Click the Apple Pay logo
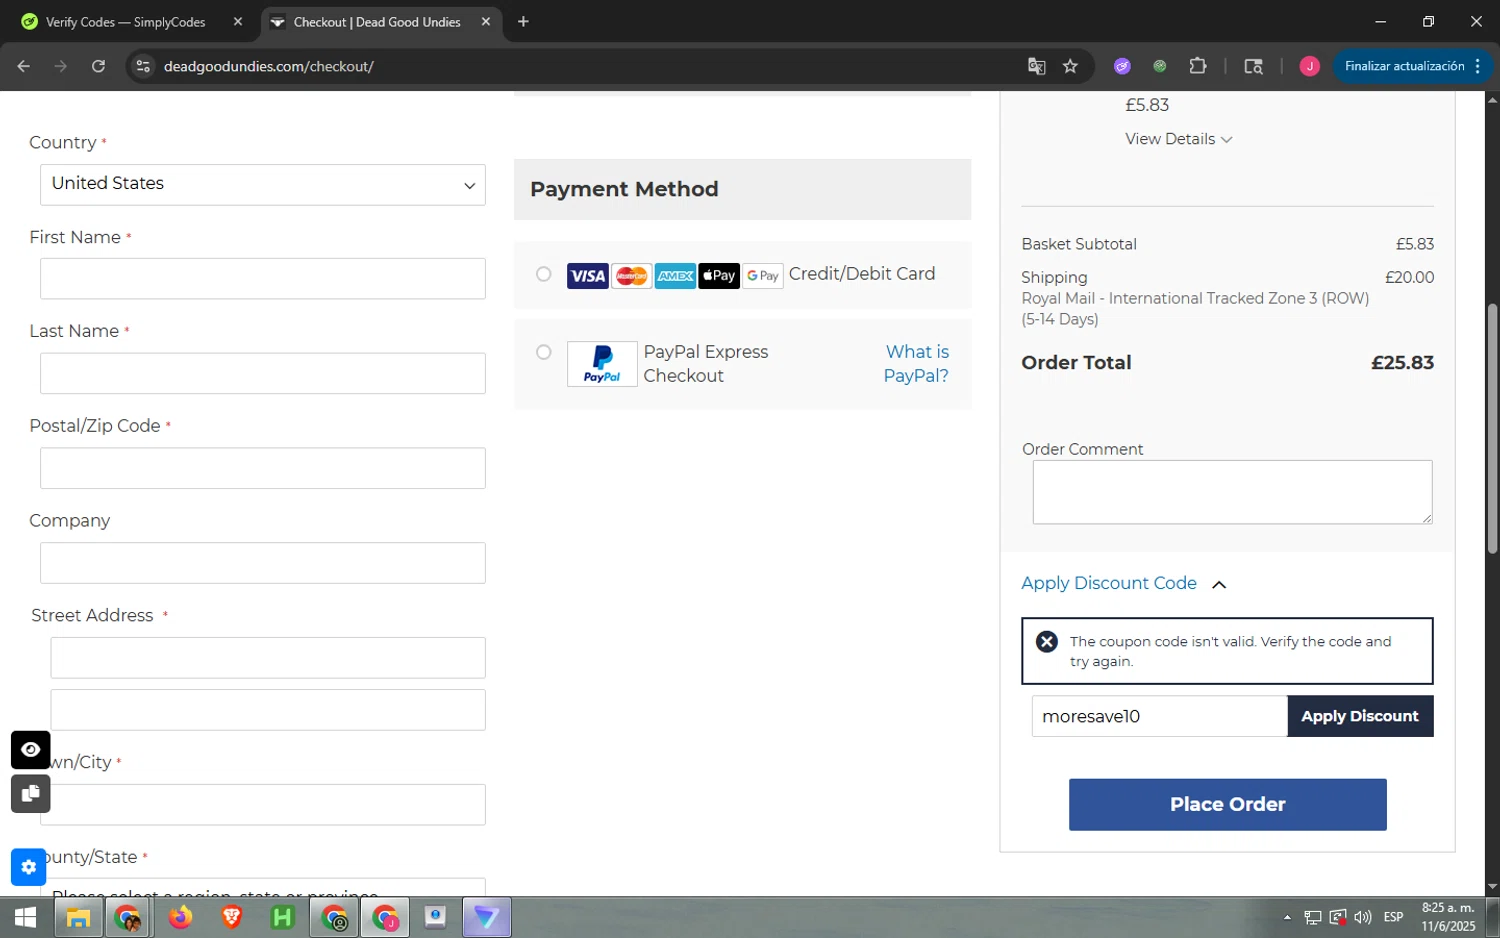The height and width of the screenshot is (938, 1500). (719, 276)
